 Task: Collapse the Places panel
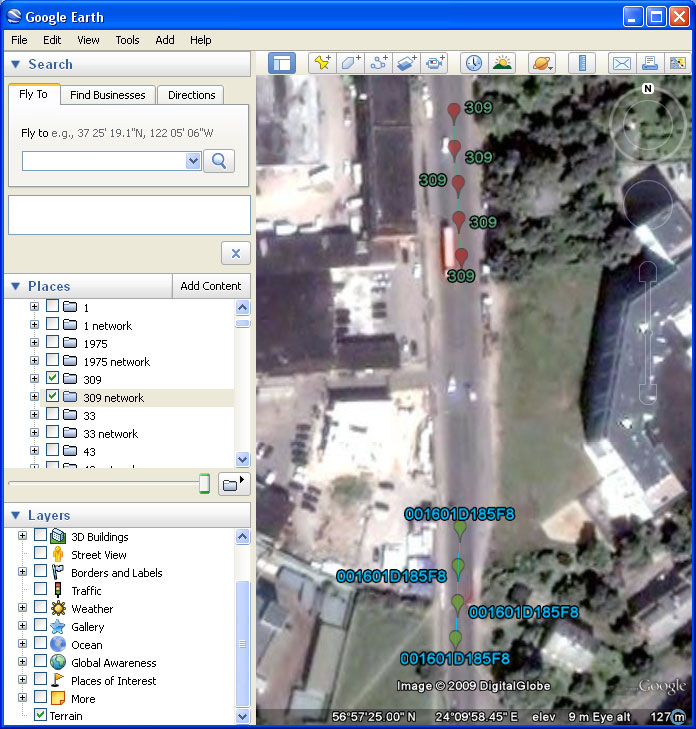tap(15, 286)
